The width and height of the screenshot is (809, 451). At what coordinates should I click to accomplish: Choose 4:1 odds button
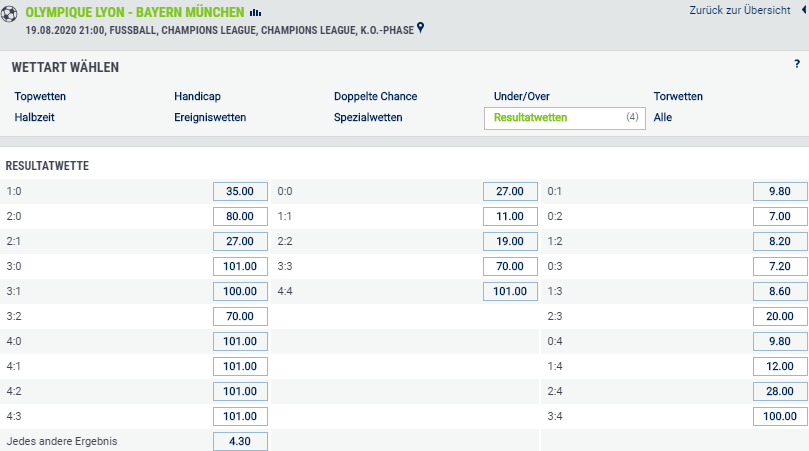click(240, 366)
